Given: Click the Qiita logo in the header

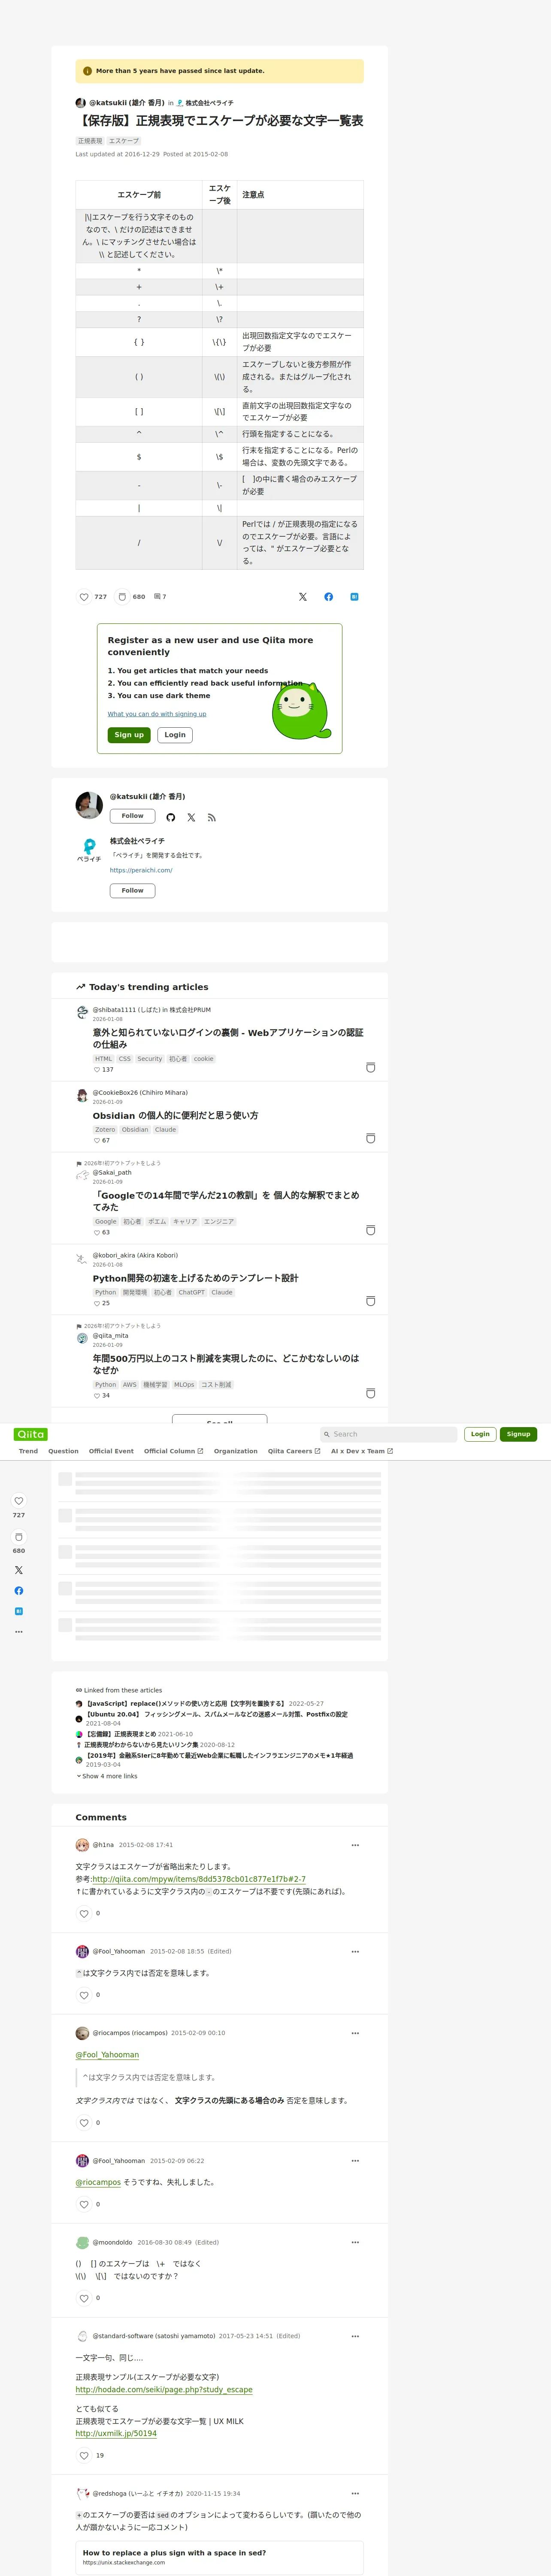Looking at the screenshot, I should coord(31,1434).
